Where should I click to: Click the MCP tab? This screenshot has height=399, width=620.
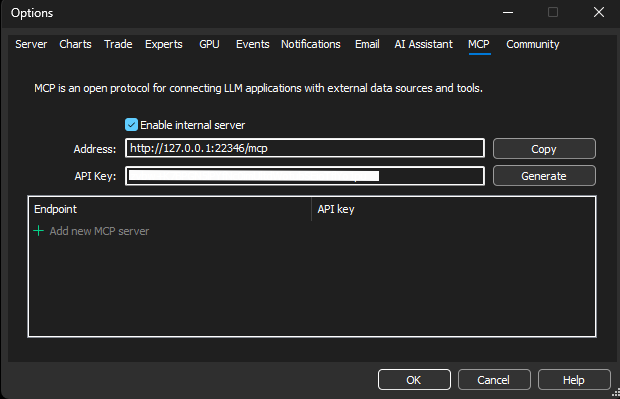click(x=479, y=44)
